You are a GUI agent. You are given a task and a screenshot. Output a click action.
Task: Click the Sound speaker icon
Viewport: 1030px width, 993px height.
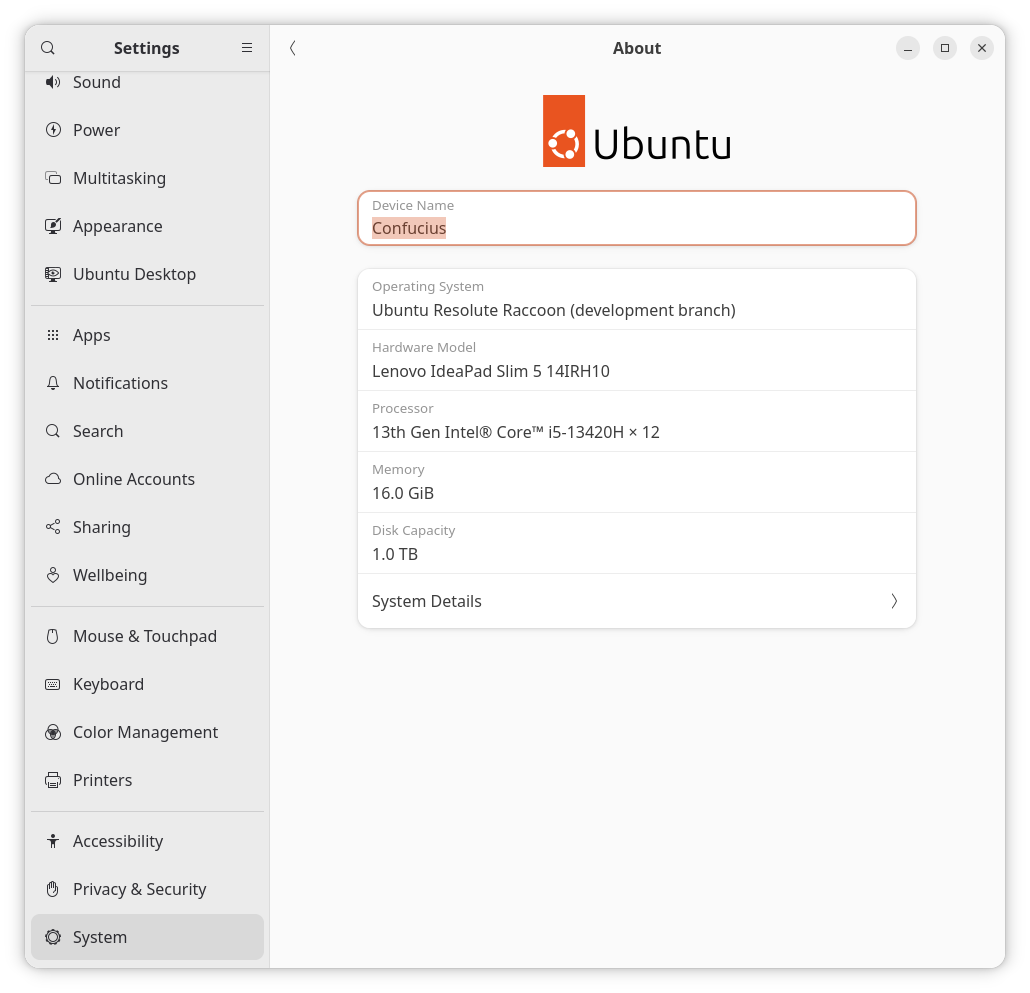(53, 82)
